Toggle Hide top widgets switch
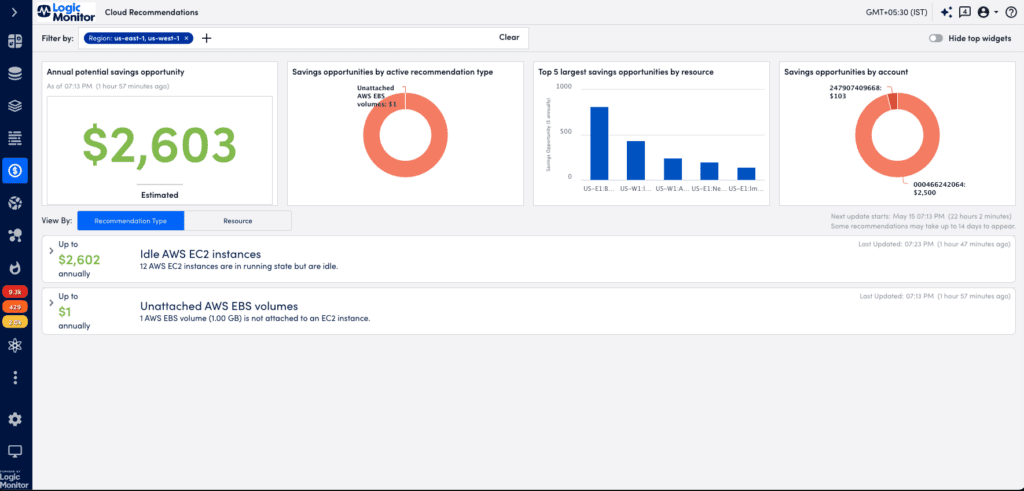Screen dimensions: 1024x491 click(x=936, y=38)
